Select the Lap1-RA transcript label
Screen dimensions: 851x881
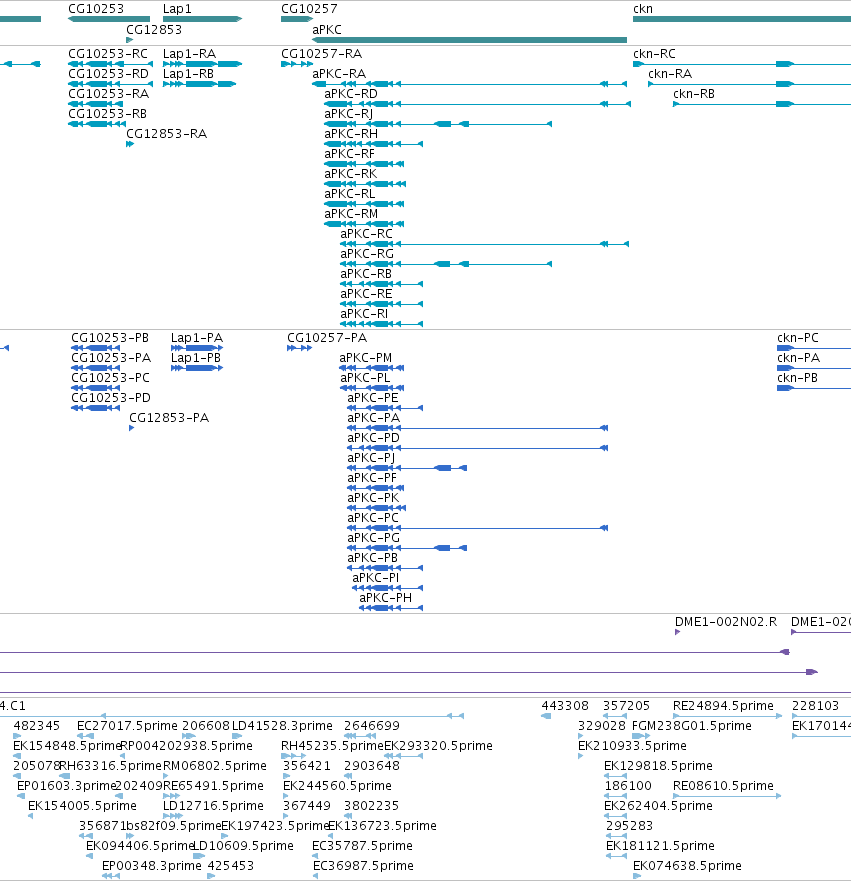[189, 54]
